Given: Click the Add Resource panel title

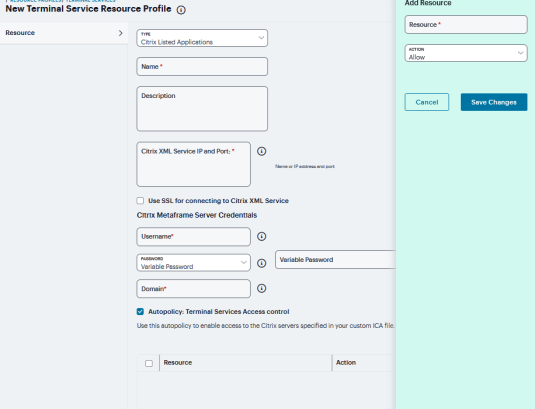Looking at the screenshot, I should [428, 3].
